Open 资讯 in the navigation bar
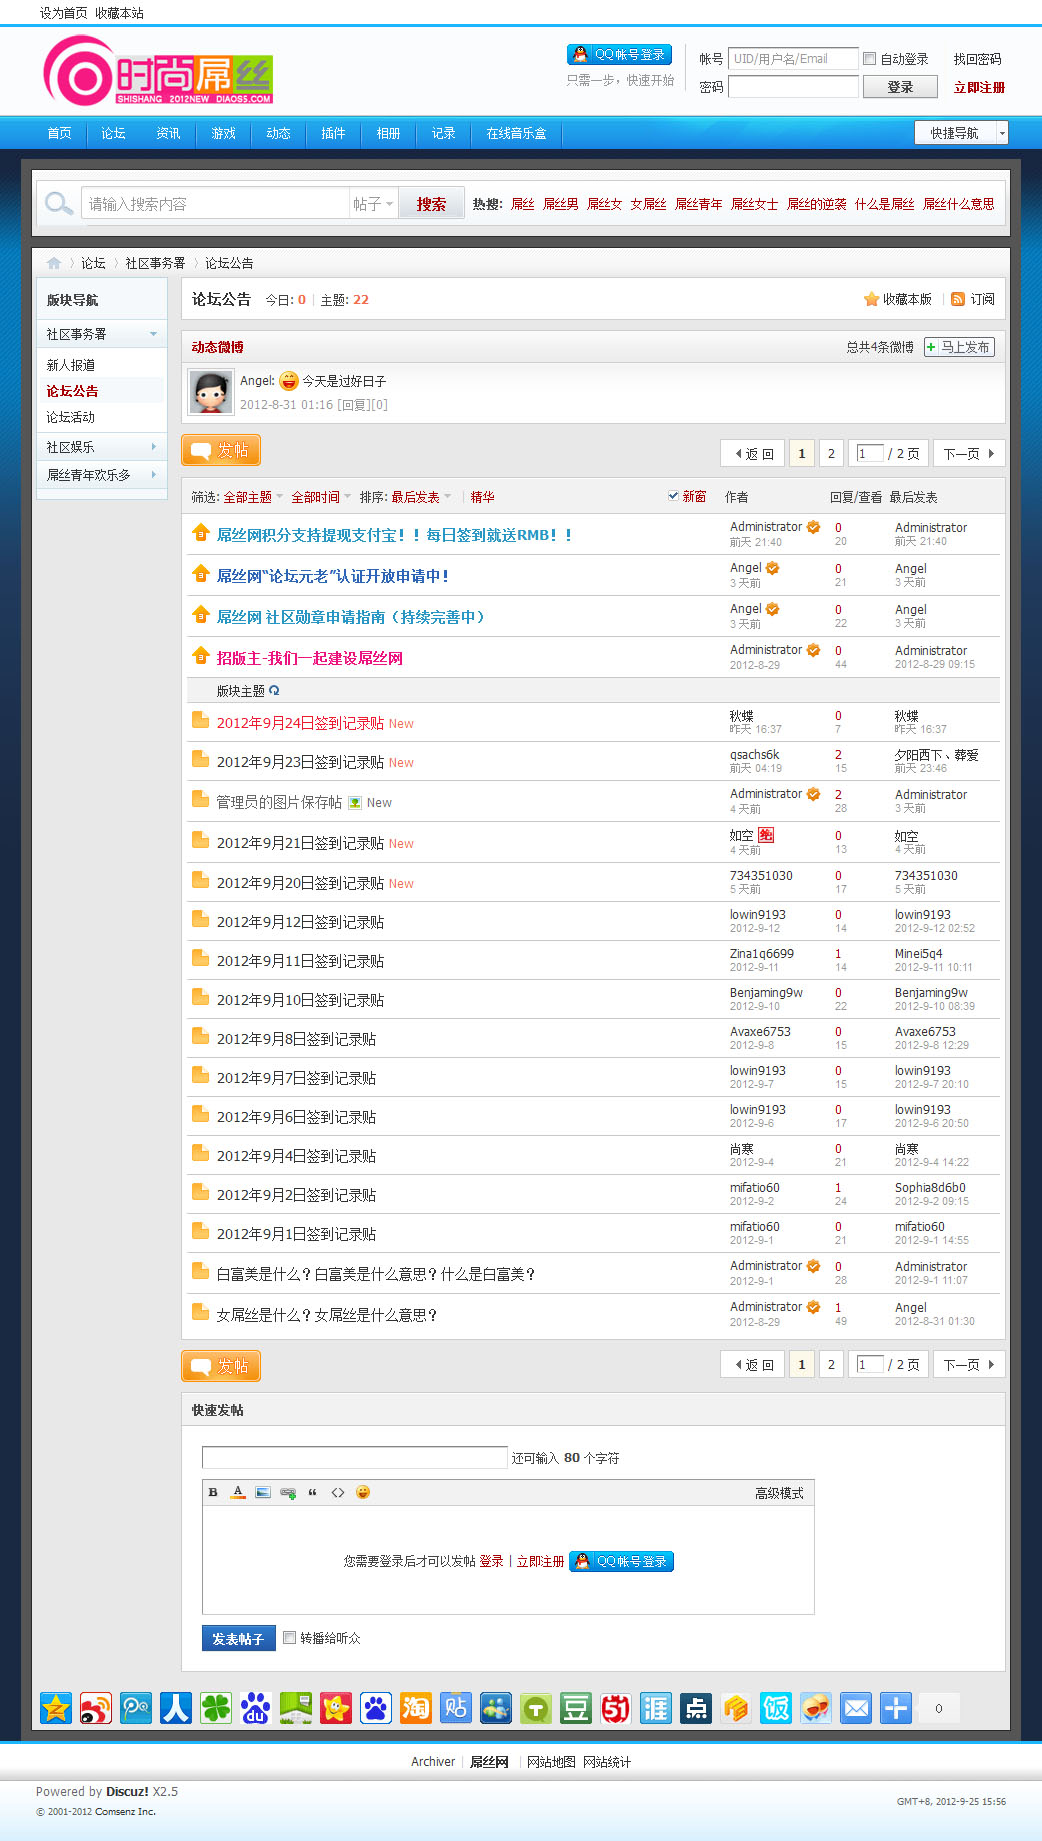This screenshot has height=1841, width=1042. [x=168, y=133]
